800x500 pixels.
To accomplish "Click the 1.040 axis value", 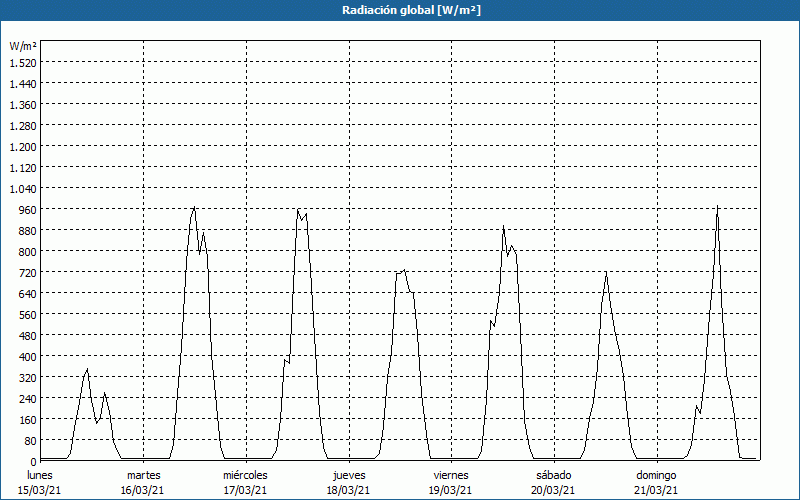I will (x=23, y=189).
